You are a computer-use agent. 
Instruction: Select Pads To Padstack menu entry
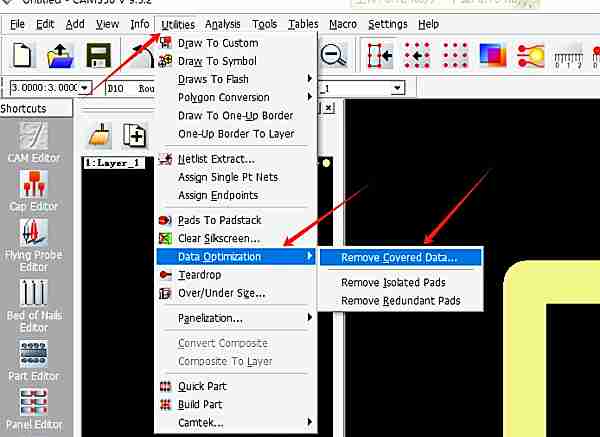point(236,220)
